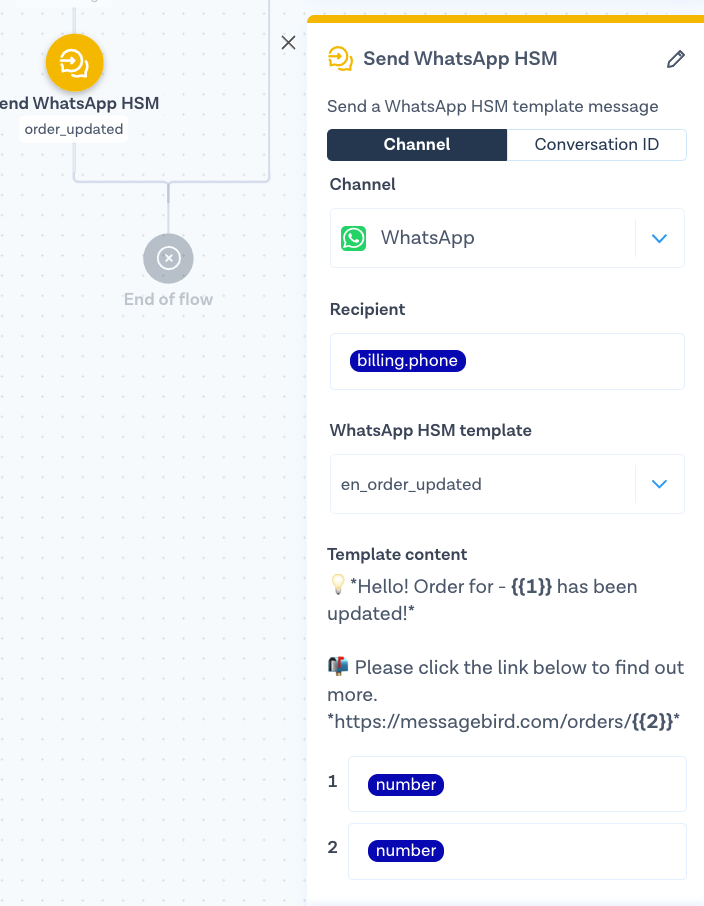Click the parameter 2 input field

point(560,851)
